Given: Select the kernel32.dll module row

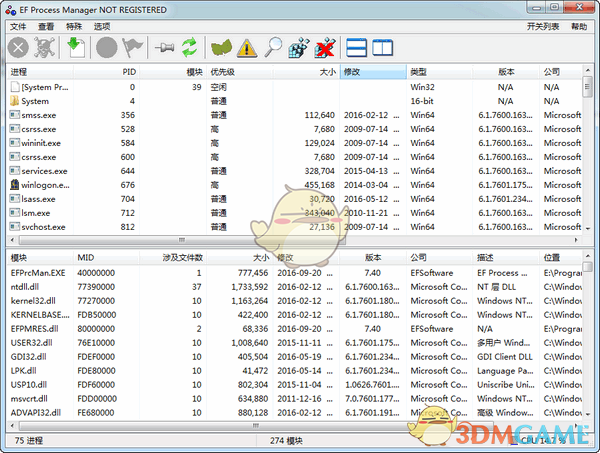Looking at the screenshot, I should click(x=295, y=301).
